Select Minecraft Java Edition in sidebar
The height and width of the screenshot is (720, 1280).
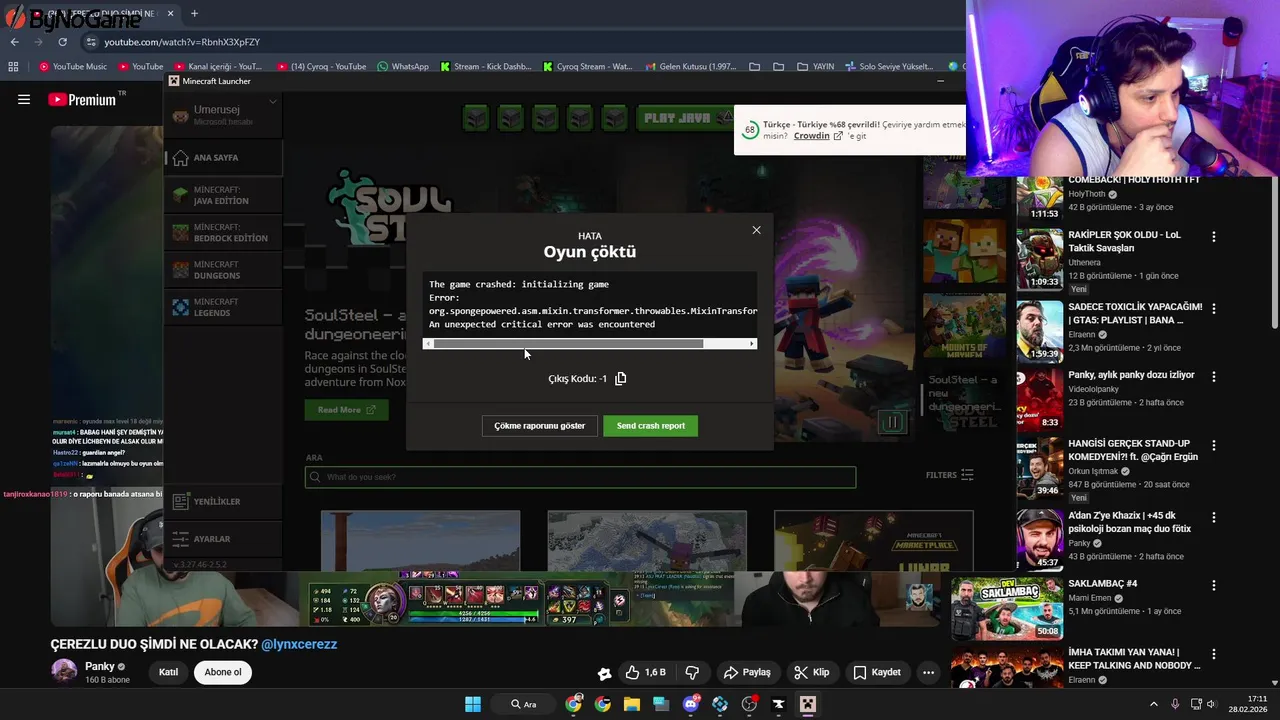224,195
